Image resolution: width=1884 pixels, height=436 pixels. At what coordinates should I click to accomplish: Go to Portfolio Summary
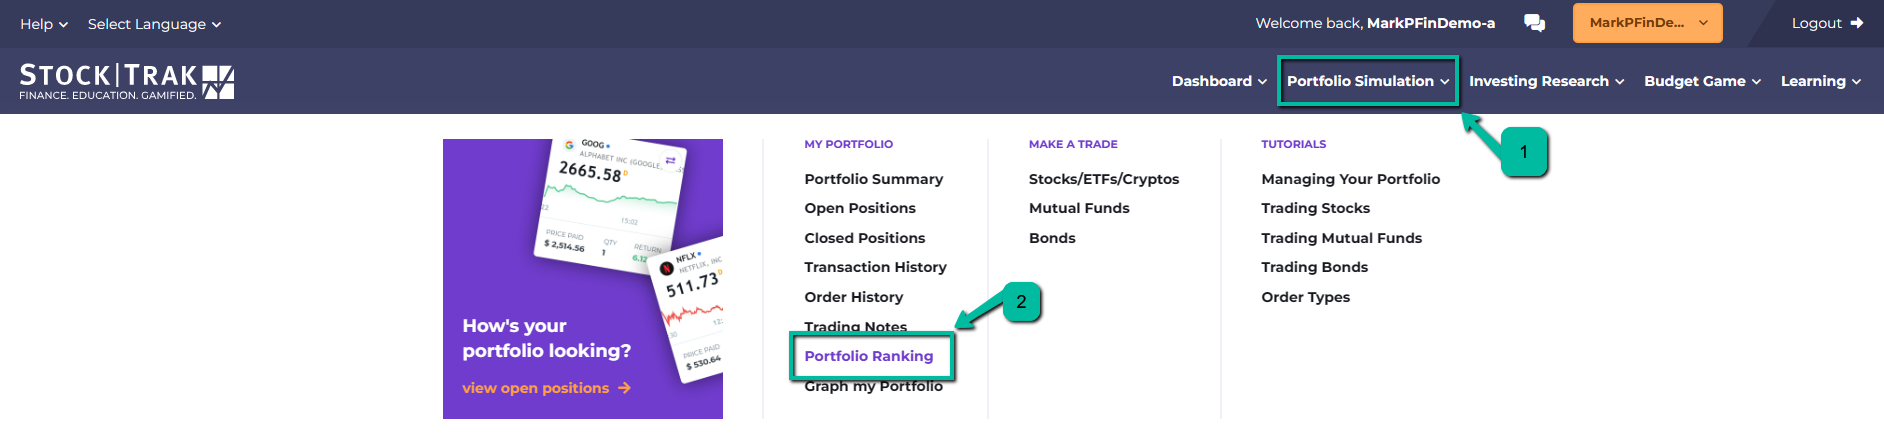pos(873,179)
